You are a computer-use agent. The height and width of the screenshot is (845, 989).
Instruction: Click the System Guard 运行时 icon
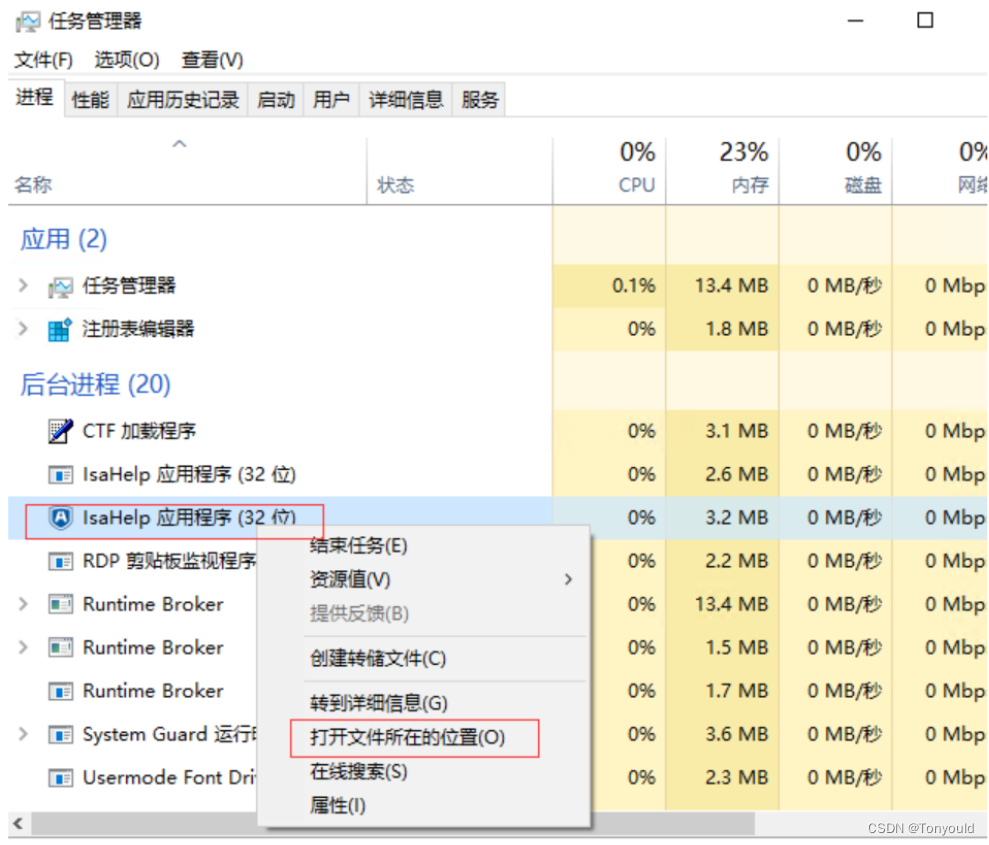[x=62, y=734]
